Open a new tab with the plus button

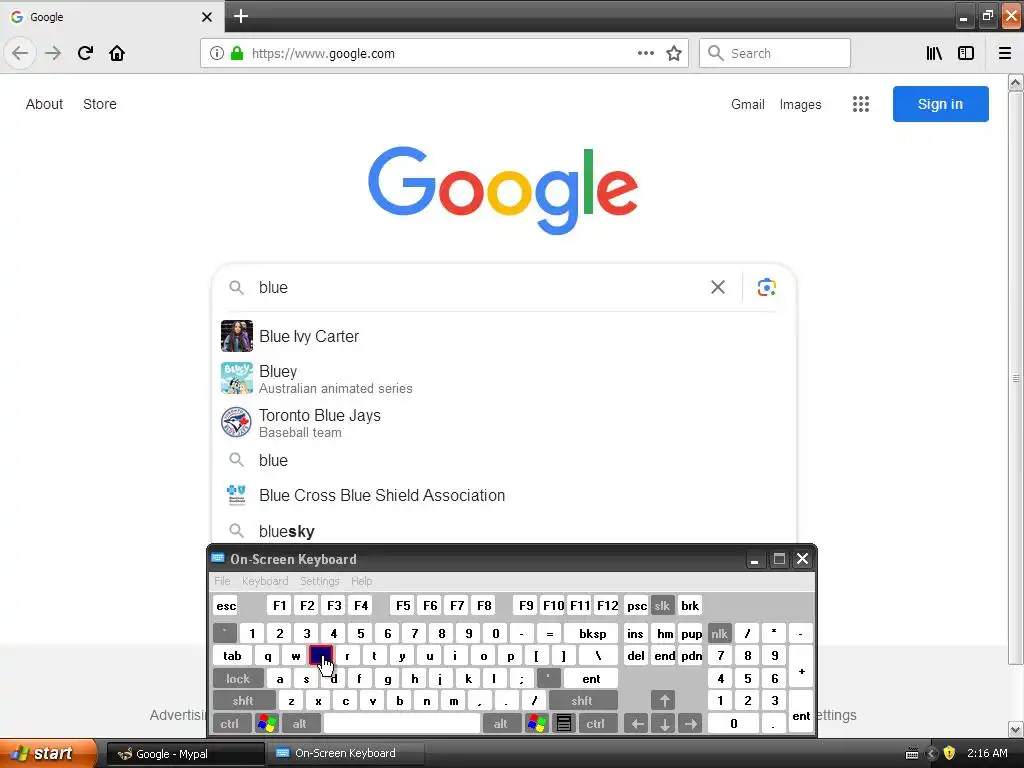pos(241,16)
